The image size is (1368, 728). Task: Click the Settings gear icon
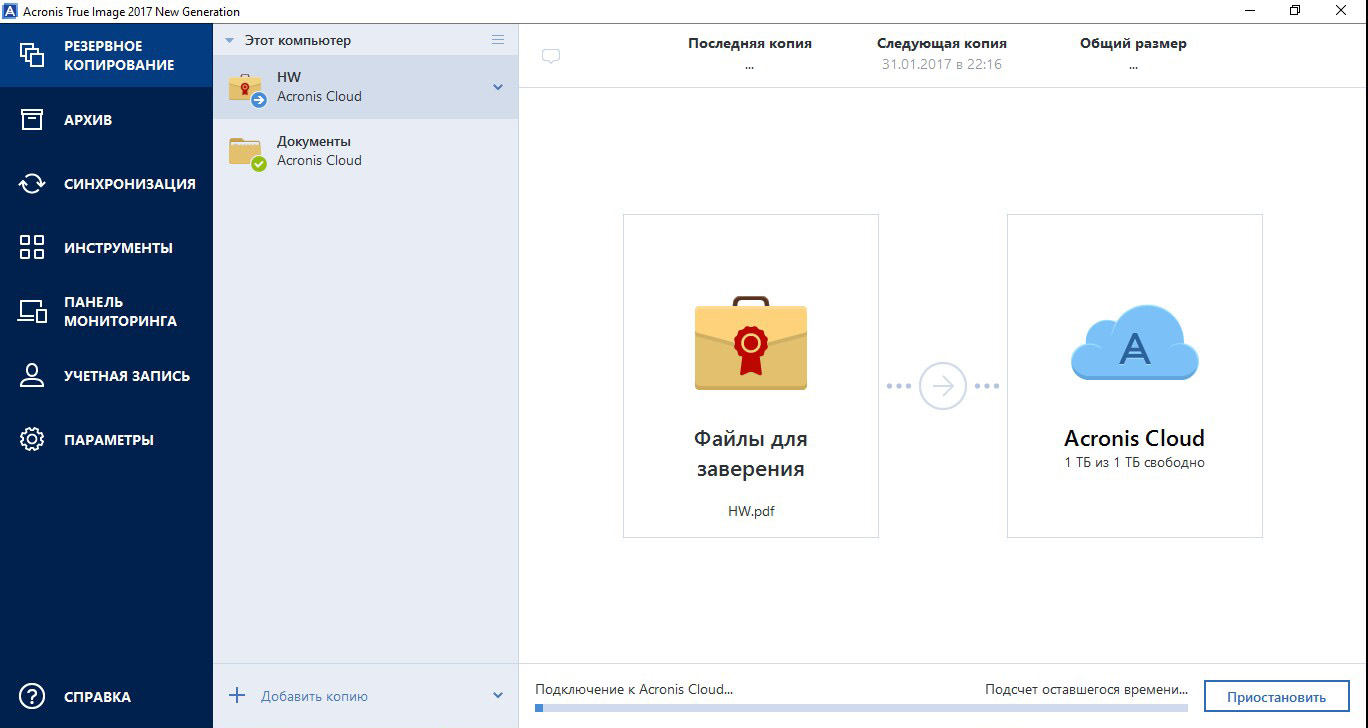tap(32, 439)
